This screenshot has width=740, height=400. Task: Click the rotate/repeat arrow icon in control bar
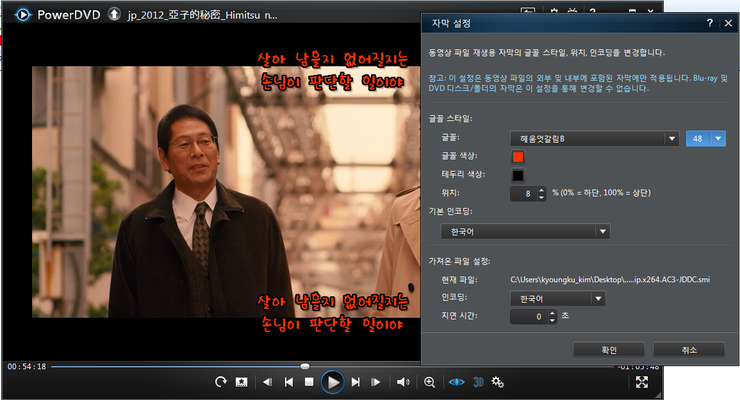click(x=220, y=382)
